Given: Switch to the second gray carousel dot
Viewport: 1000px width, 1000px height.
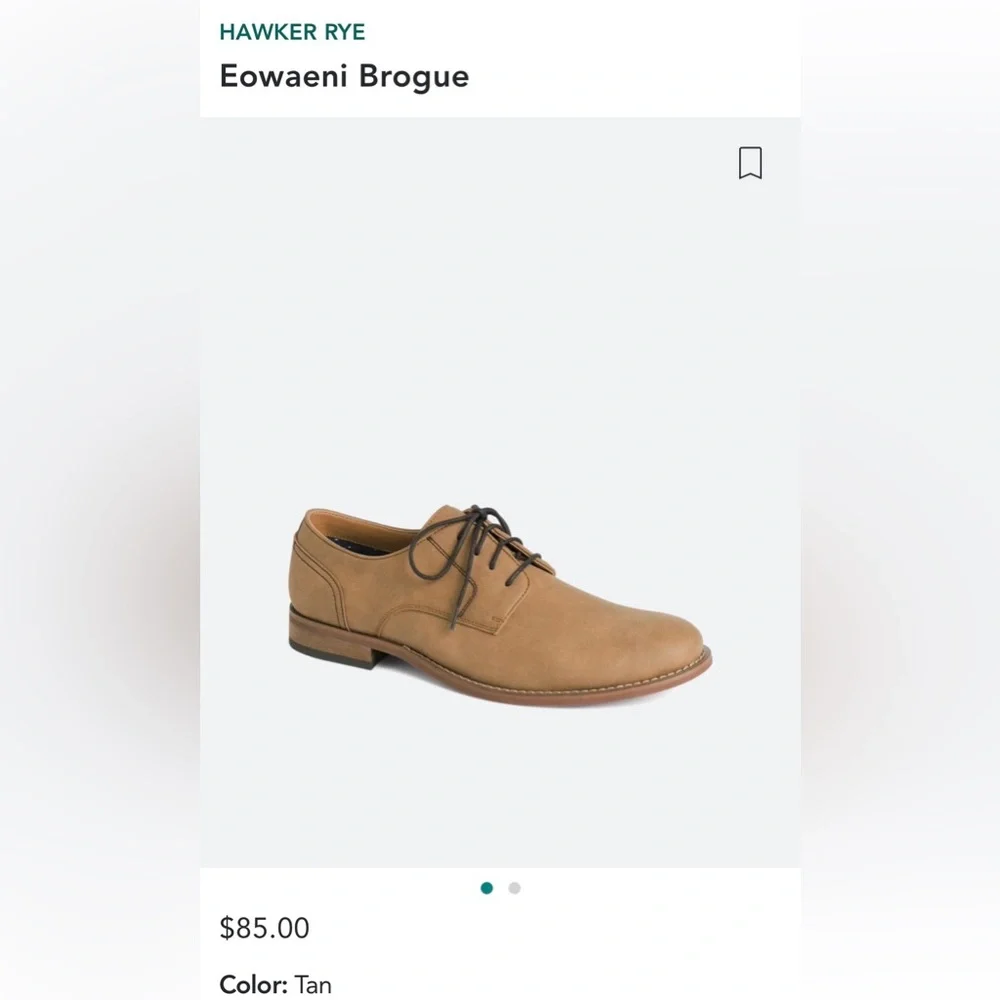Looking at the screenshot, I should click(514, 888).
